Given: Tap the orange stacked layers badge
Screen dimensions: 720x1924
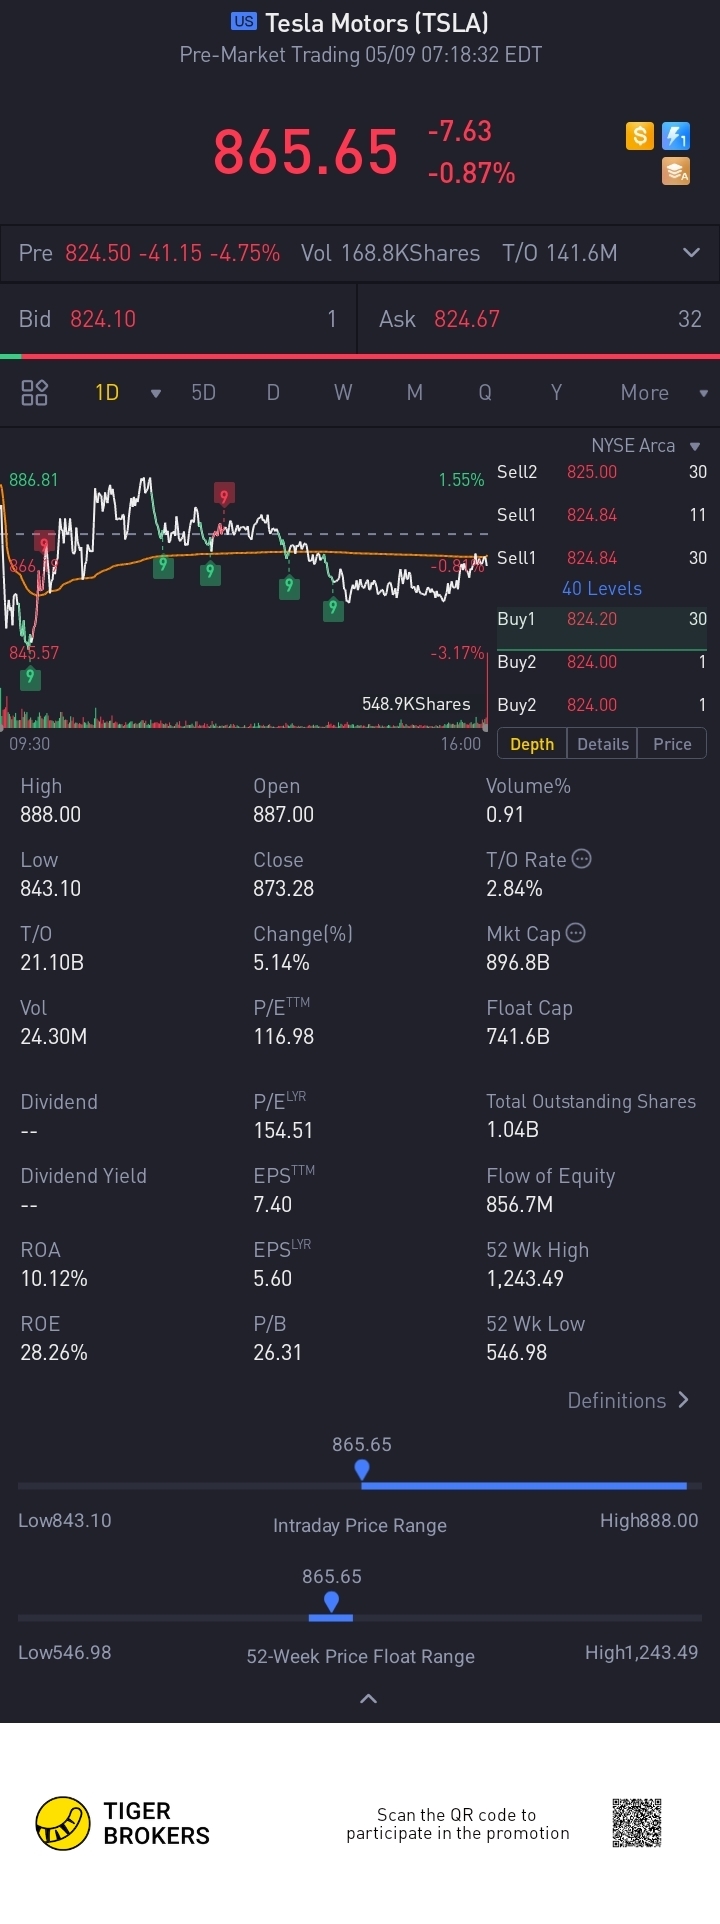Looking at the screenshot, I should click(x=676, y=172).
